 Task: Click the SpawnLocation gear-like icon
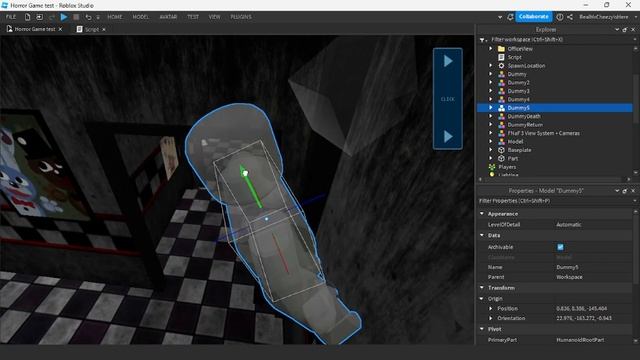[x=501, y=65]
